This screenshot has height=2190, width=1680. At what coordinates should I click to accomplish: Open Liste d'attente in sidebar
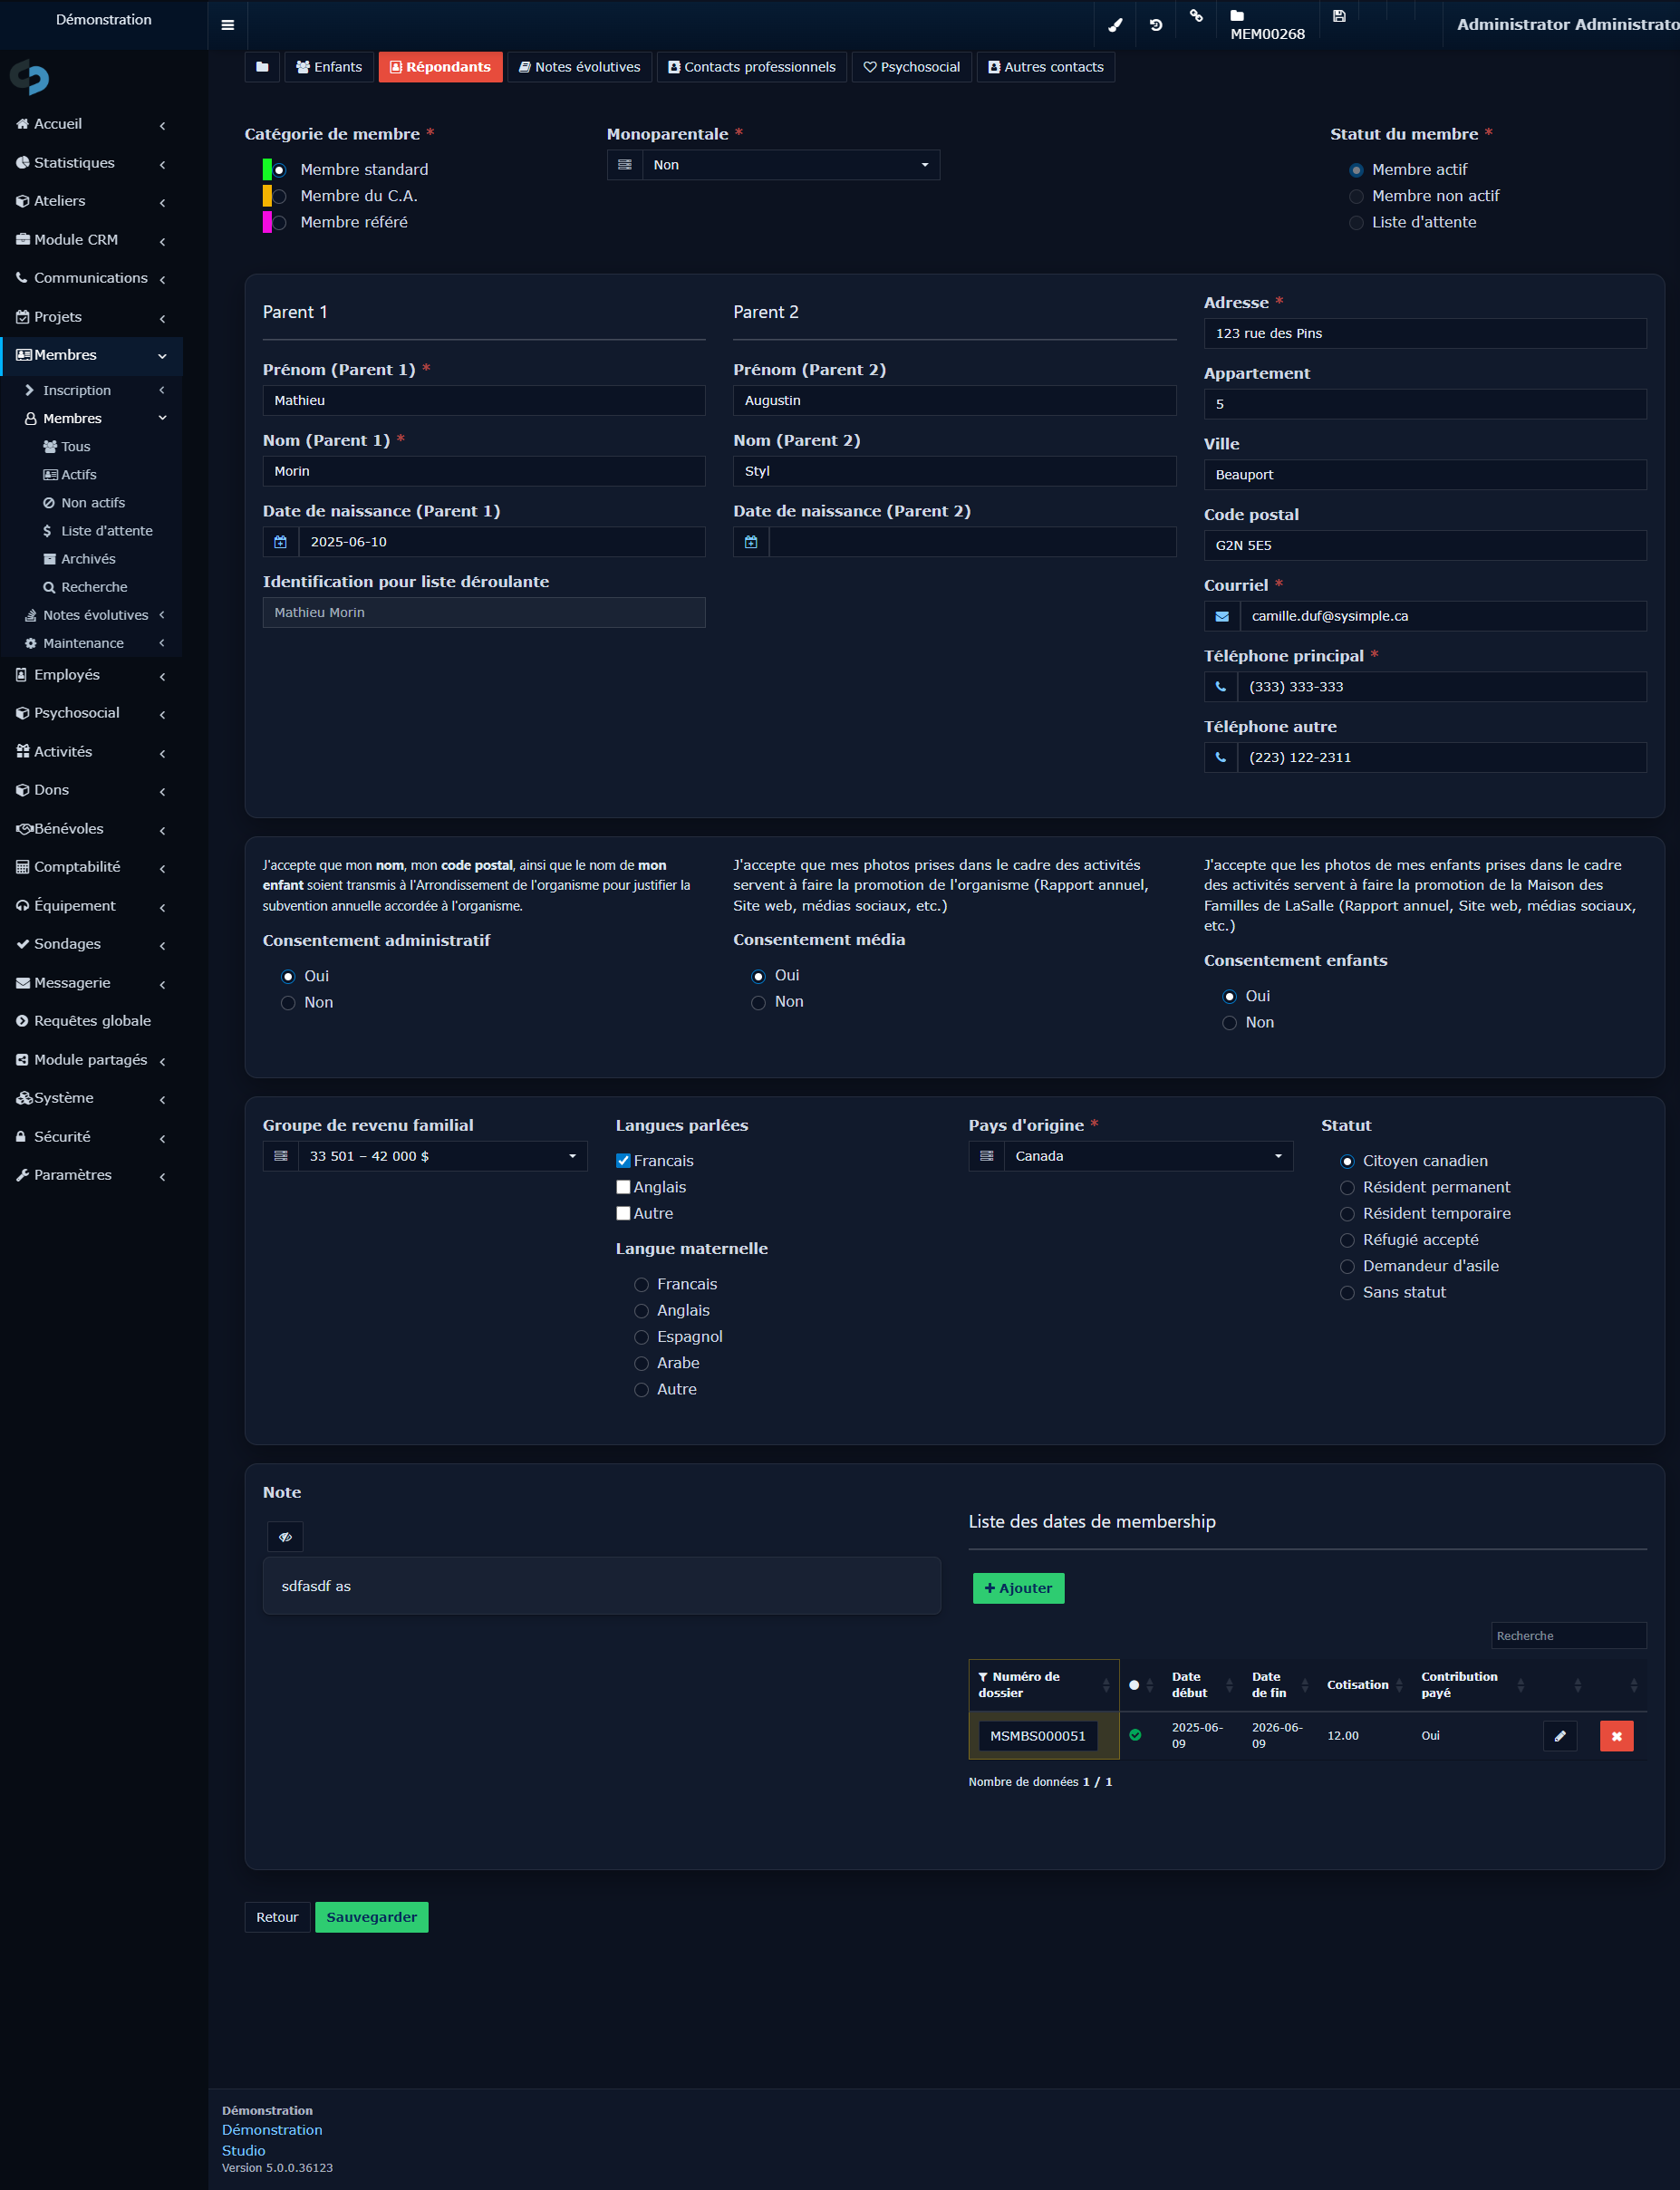pos(98,531)
